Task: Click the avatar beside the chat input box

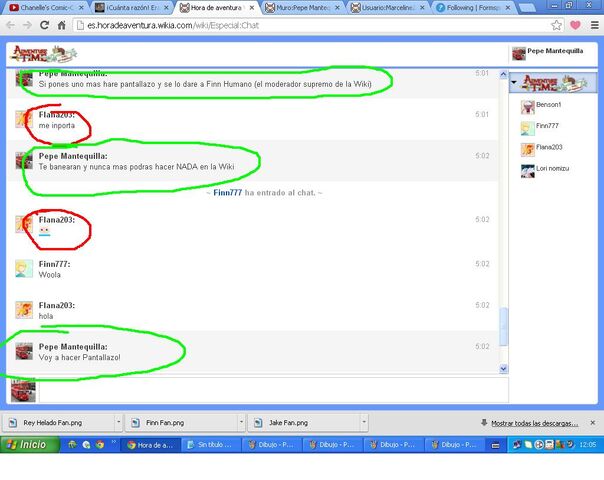Action: [23, 390]
